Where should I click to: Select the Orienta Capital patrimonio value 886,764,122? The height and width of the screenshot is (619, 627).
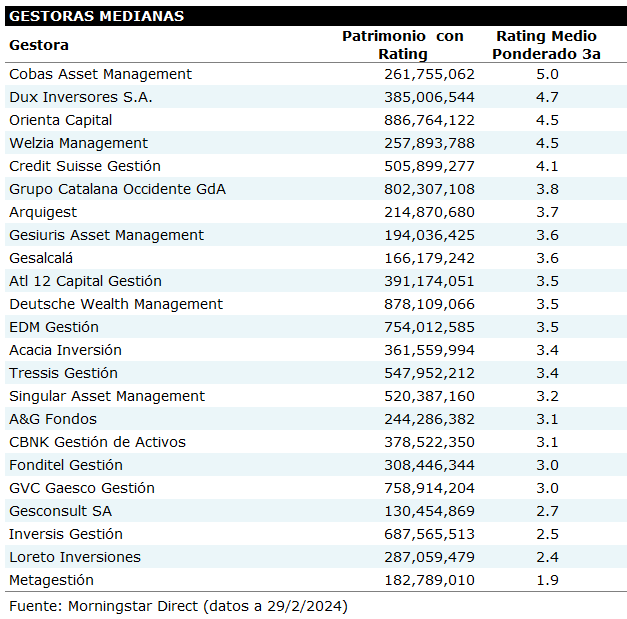(429, 120)
